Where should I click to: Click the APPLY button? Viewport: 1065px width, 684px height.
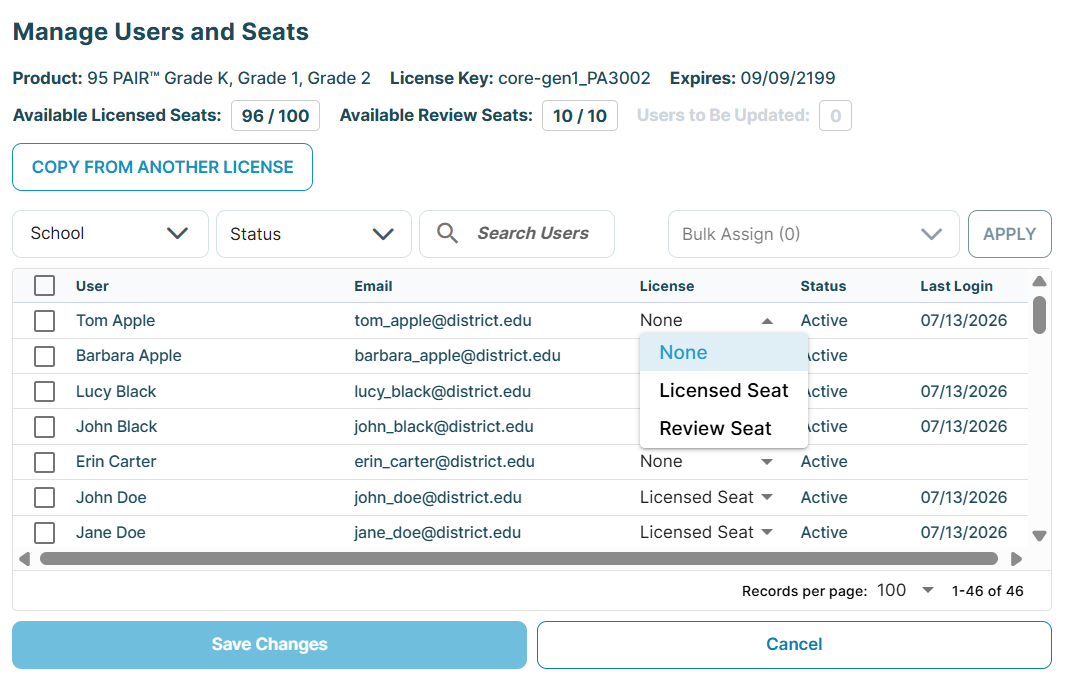pos(1009,234)
